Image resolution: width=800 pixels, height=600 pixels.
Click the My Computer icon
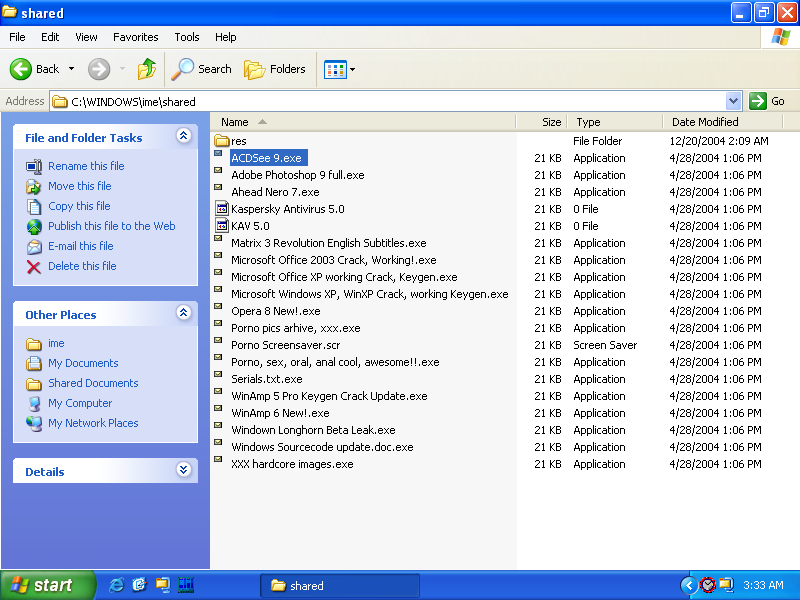point(34,404)
